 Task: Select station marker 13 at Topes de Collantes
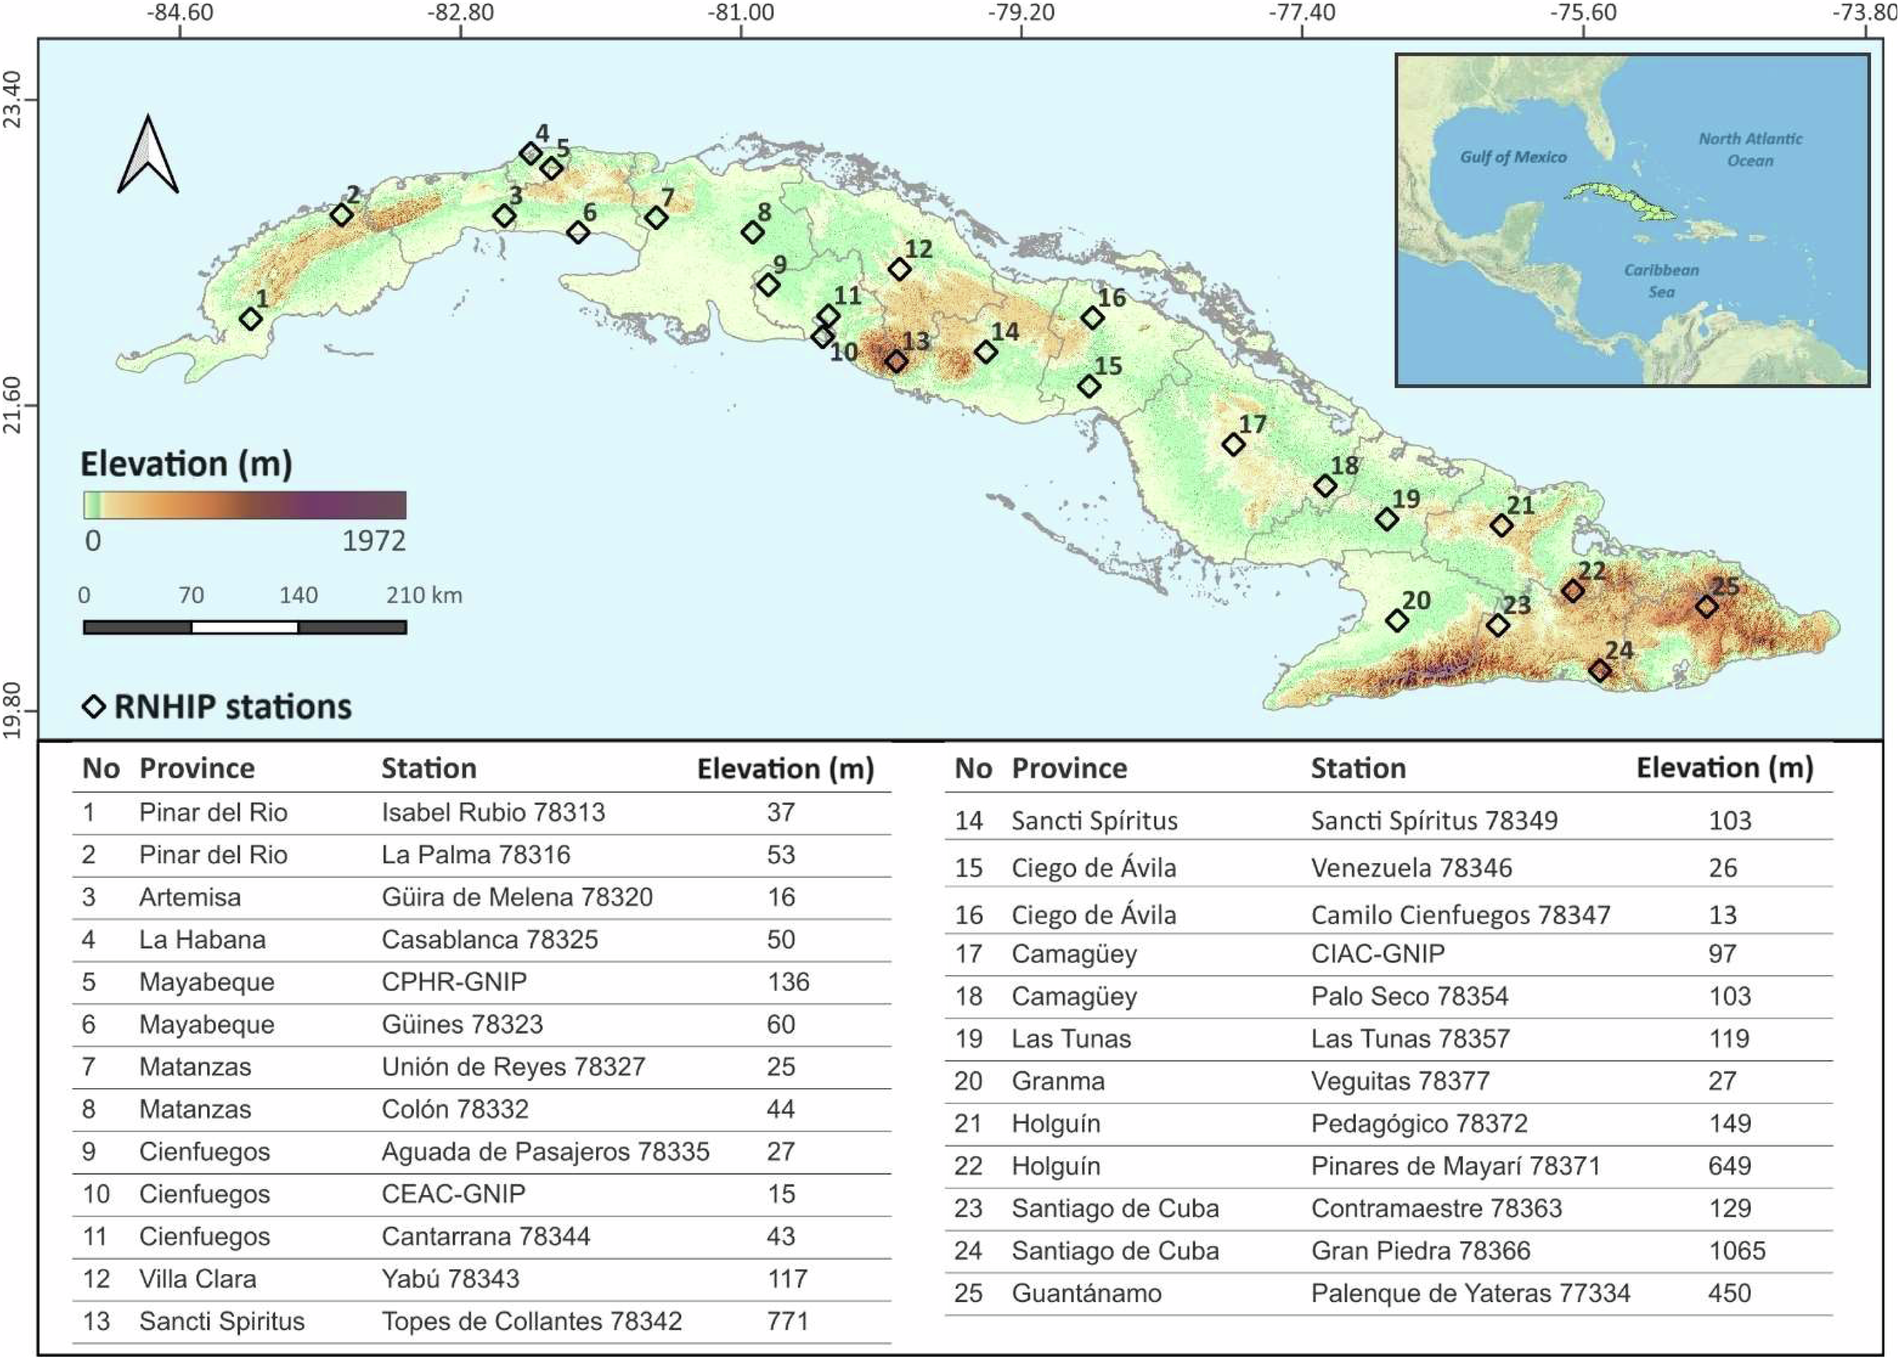pos(895,361)
